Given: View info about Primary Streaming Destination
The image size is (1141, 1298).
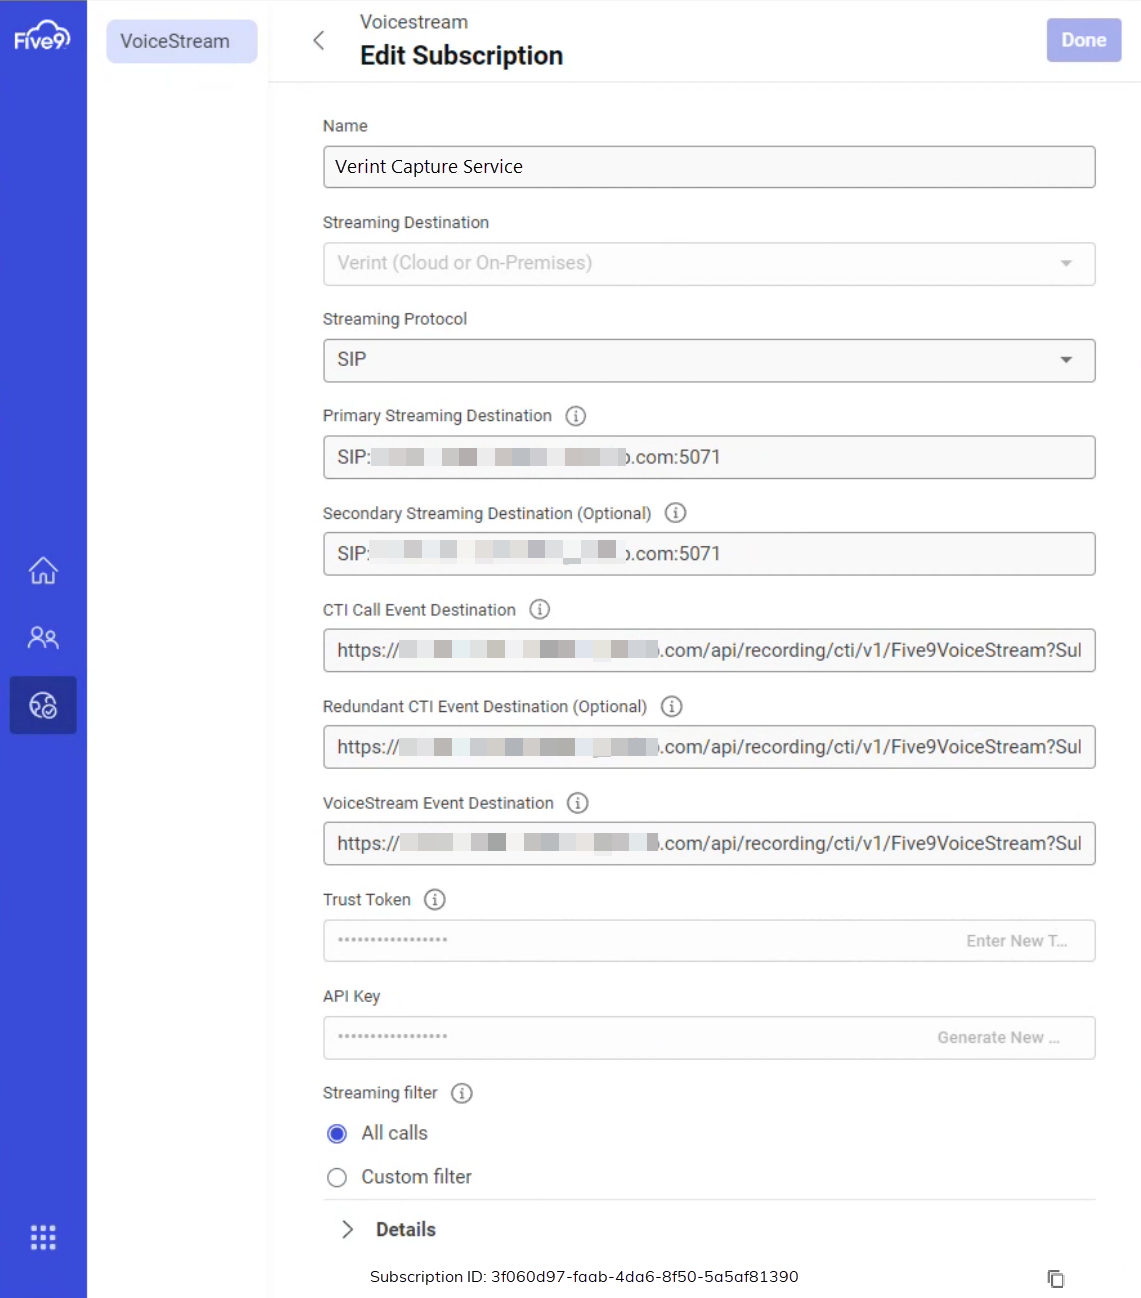Looking at the screenshot, I should (575, 416).
